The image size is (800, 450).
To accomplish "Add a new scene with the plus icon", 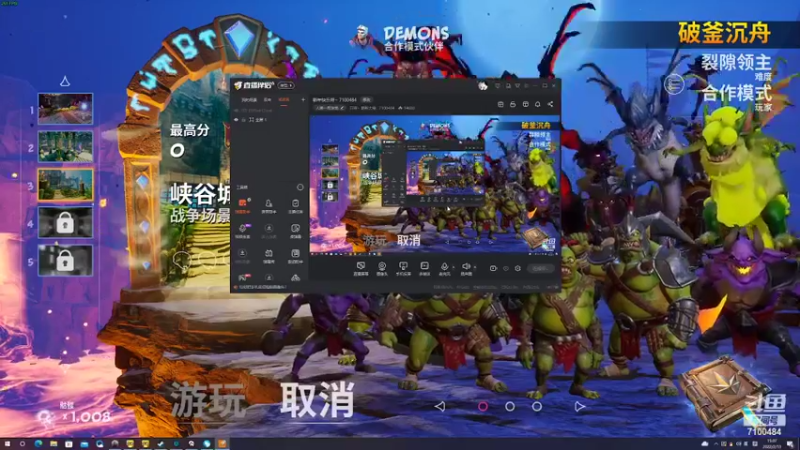I will coord(303,99).
